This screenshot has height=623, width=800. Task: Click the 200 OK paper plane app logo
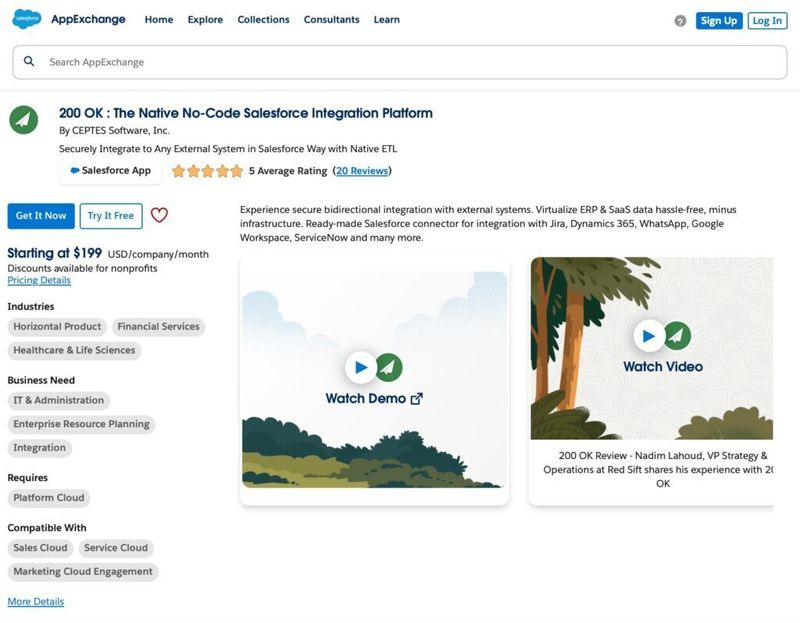click(x=23, y=120)
